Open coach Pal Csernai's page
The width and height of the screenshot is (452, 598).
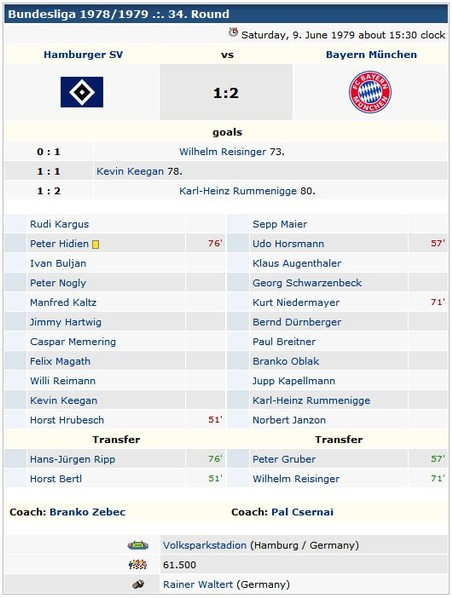(302, 512)
